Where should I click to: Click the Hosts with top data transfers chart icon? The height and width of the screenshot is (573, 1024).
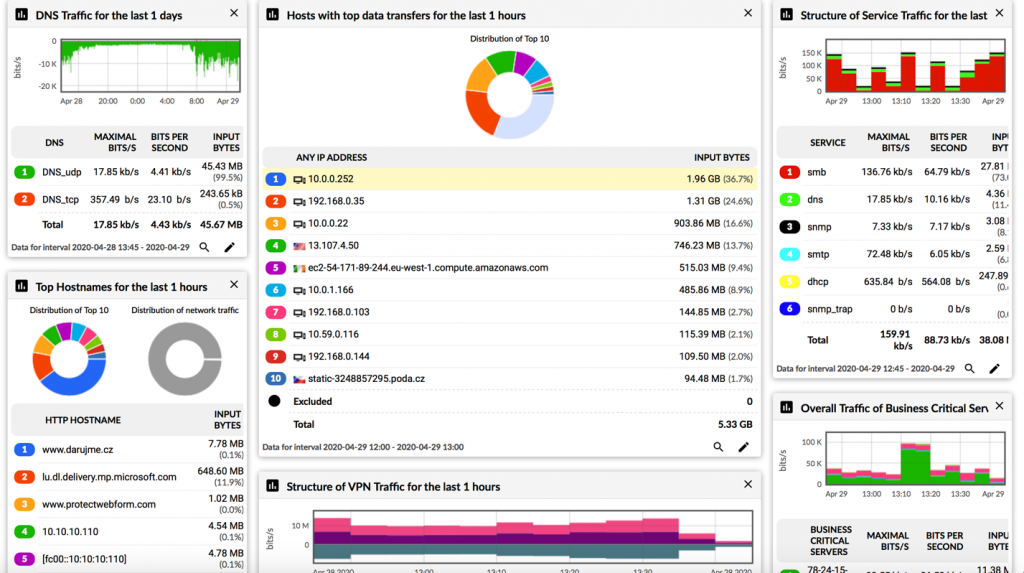[x=272, y=14]
